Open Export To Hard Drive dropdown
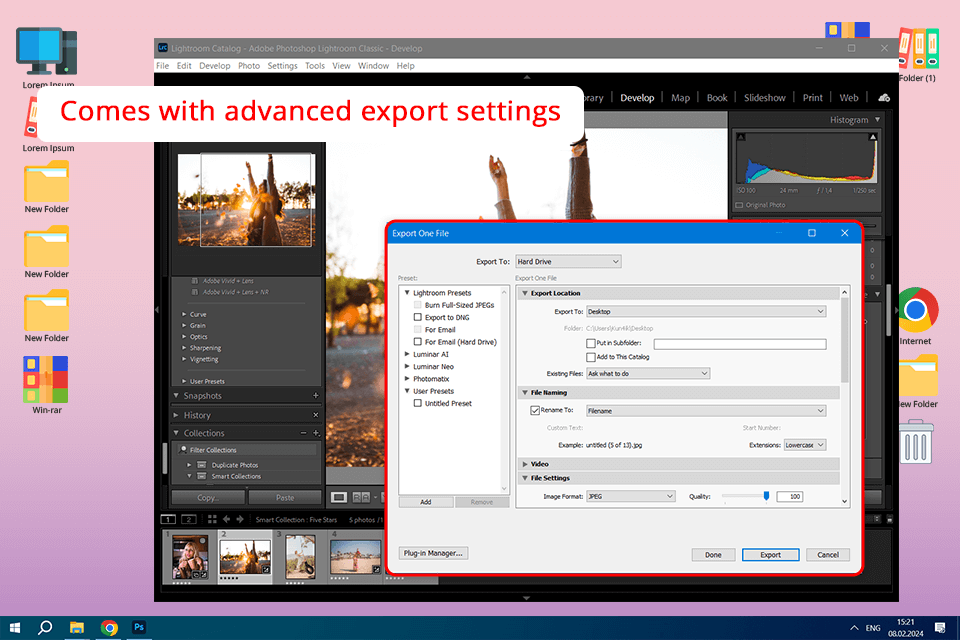 tap(568, 262)
